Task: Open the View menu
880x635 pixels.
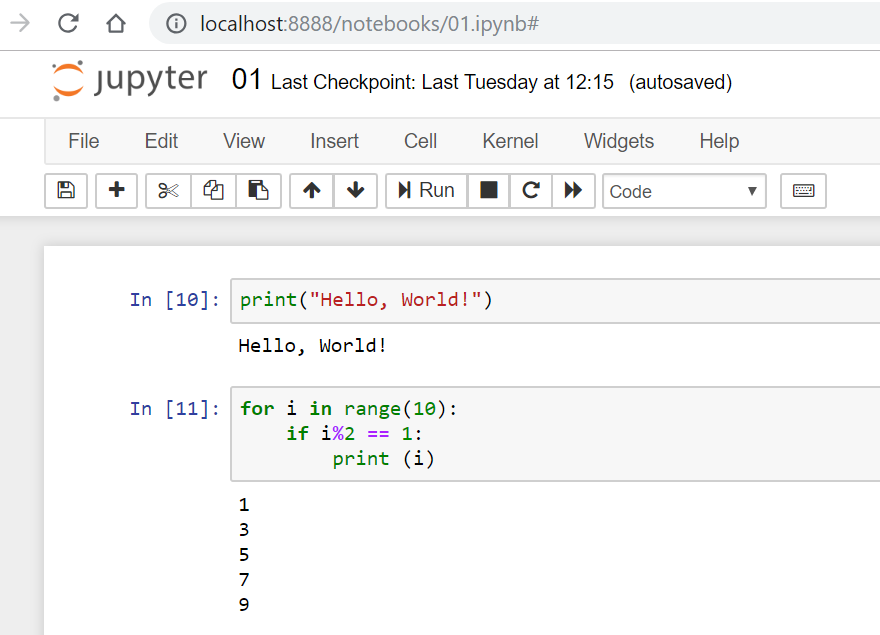Action: click(244, 141)
